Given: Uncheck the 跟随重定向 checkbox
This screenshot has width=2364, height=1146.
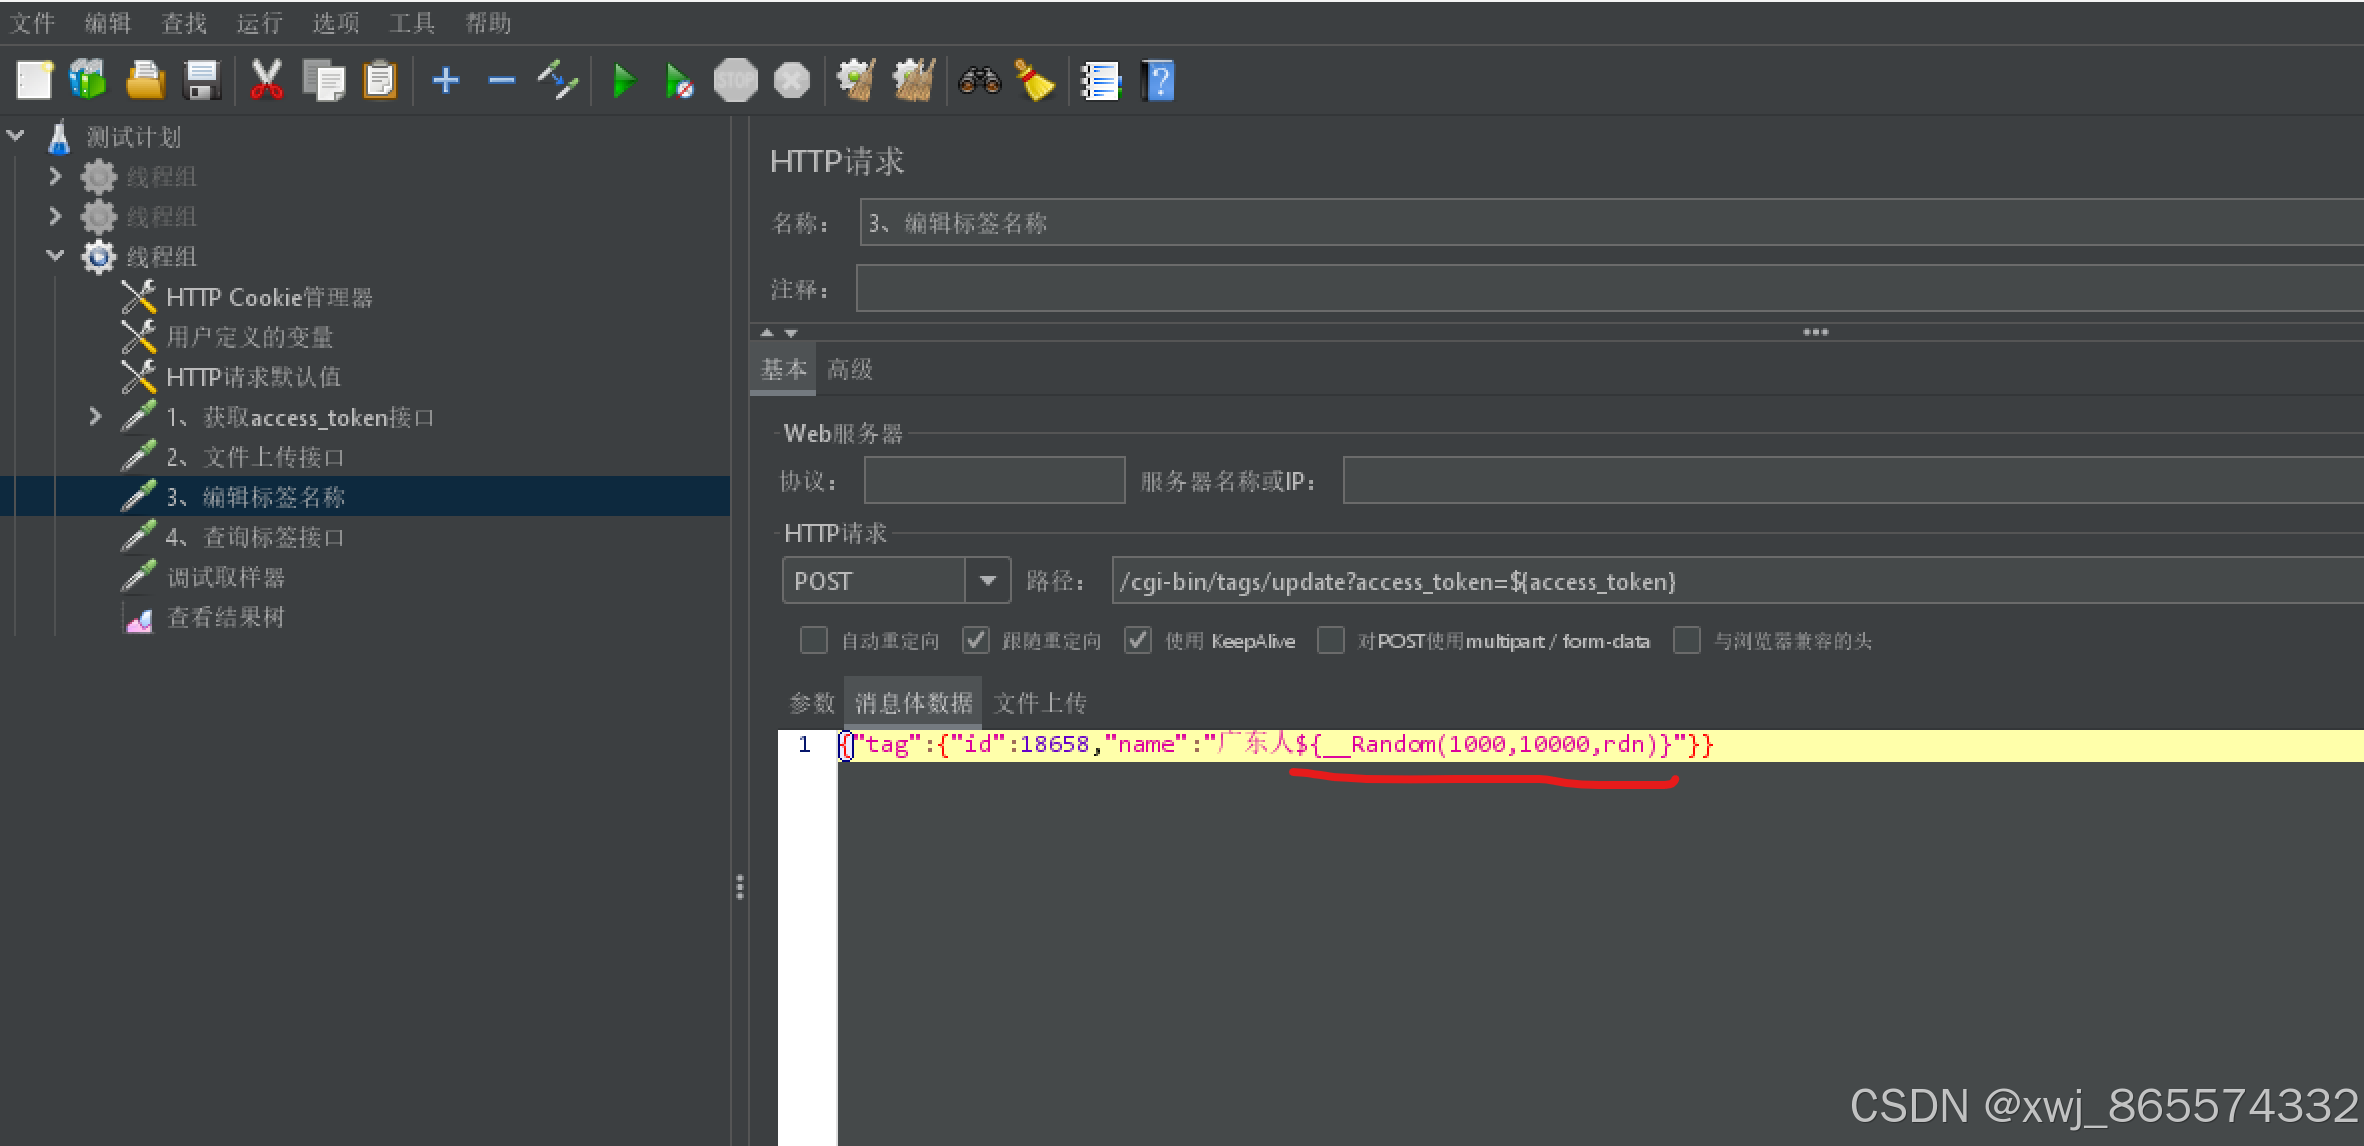Looking at the screenshot, I should 976,640.
